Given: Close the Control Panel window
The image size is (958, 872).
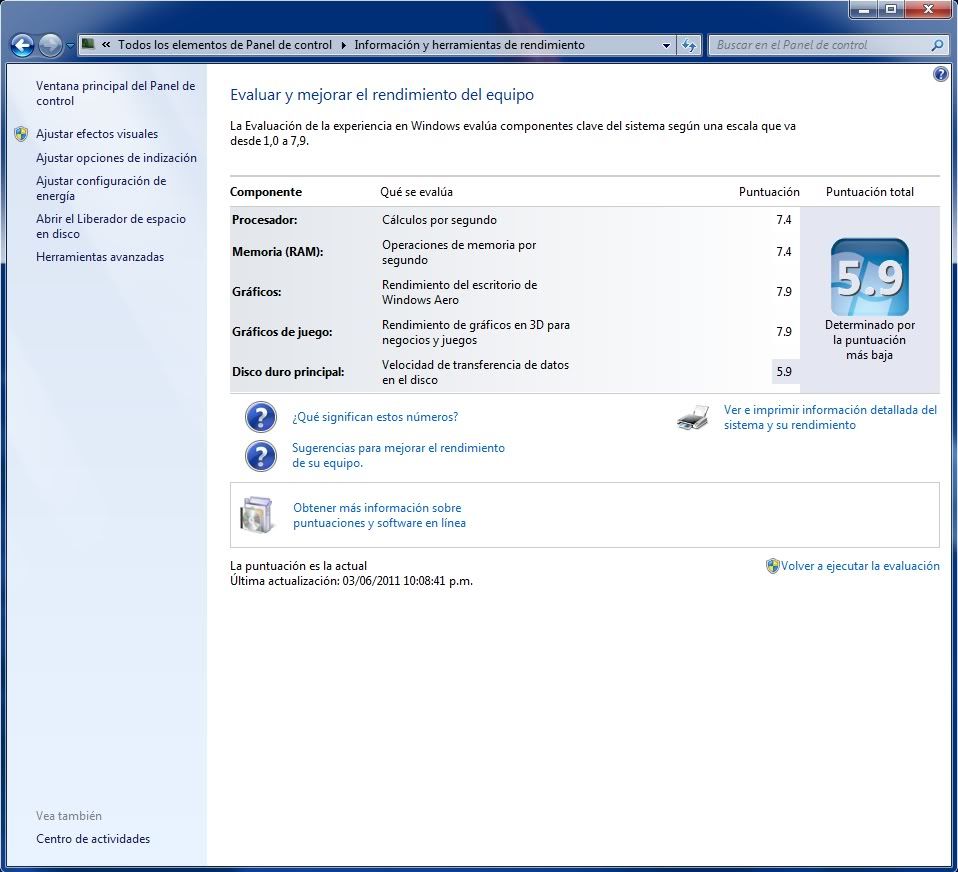Looking at the screenshot, I should tap(929, 10).
